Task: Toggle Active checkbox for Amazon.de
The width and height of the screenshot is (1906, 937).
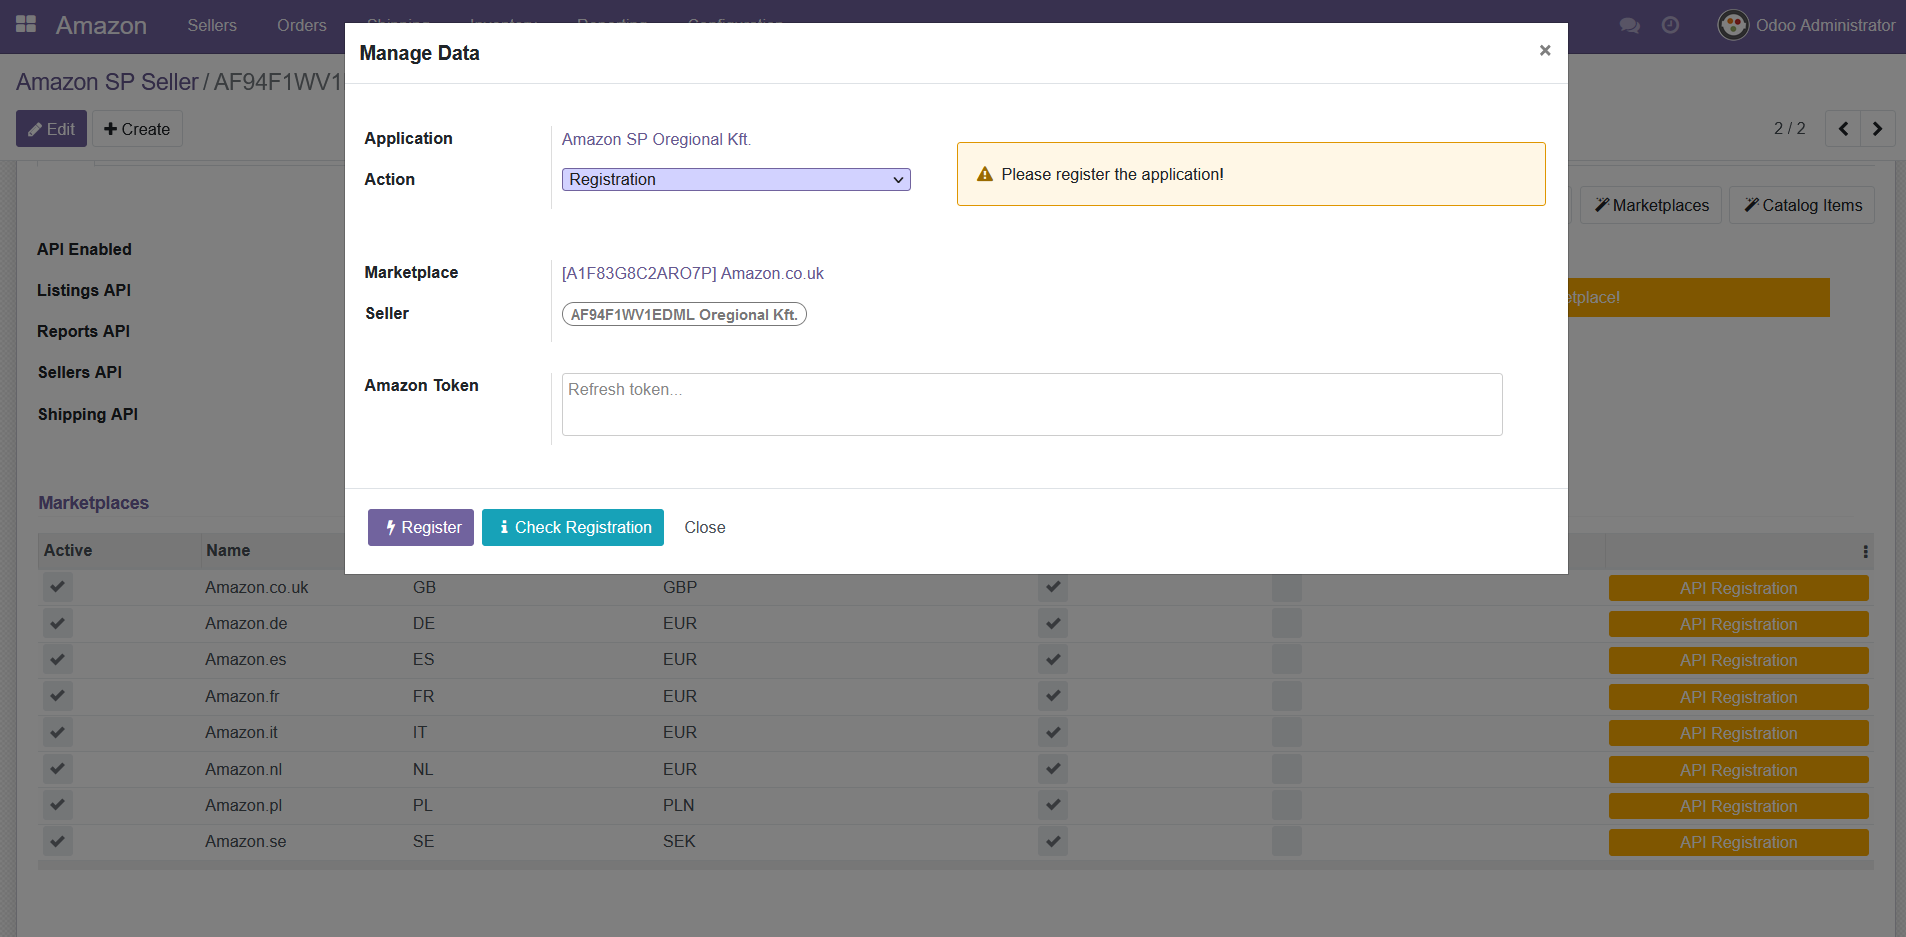Action: [x=58, y=623]
